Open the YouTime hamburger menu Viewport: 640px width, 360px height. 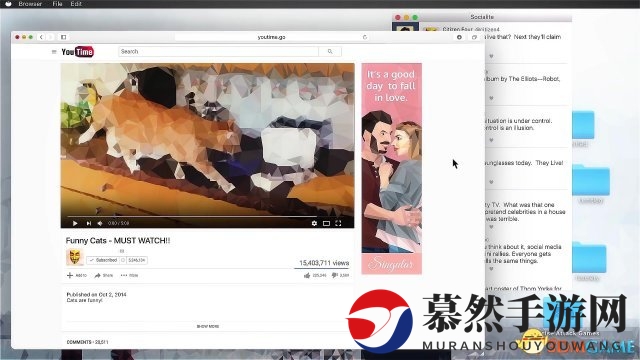(x=54, y=52)
